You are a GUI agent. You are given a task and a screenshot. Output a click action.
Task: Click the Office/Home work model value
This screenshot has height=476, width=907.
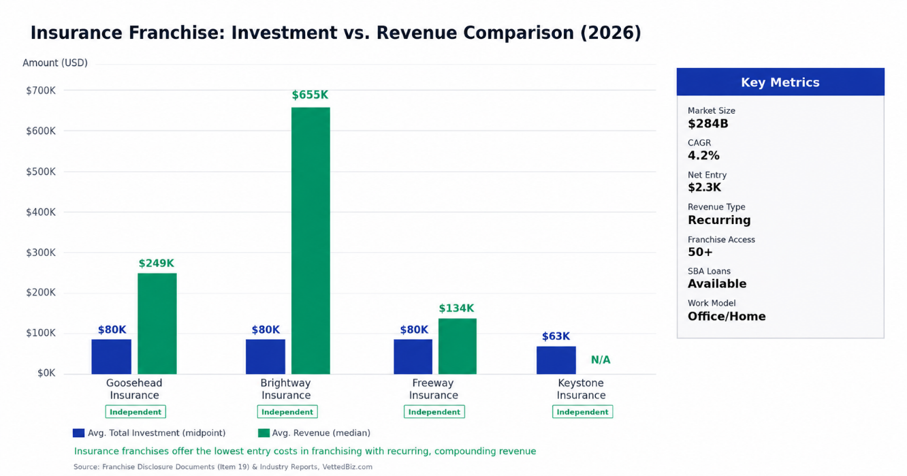[x=727, y=316]
